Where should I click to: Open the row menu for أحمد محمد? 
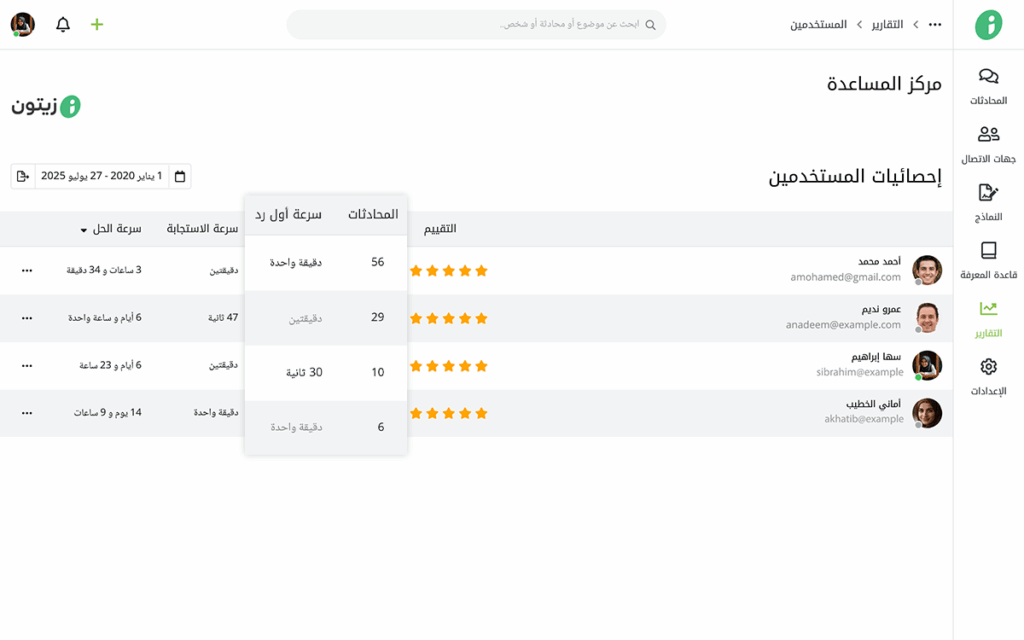point(27,270)
